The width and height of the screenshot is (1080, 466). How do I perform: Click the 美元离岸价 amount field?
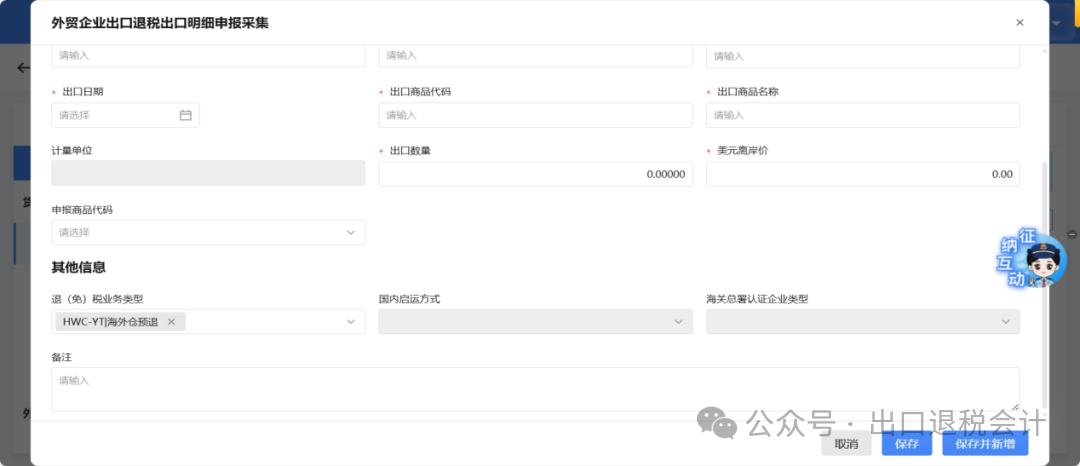point(862,174)
